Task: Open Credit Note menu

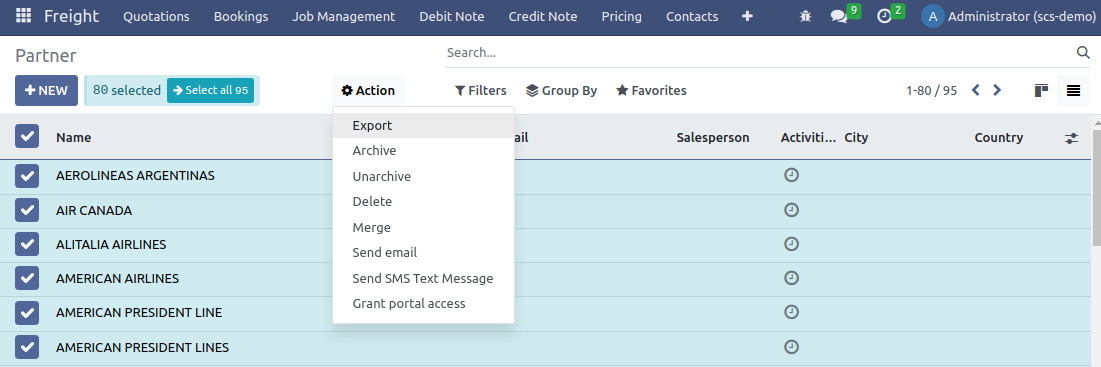Action: [x=543, y=16]
